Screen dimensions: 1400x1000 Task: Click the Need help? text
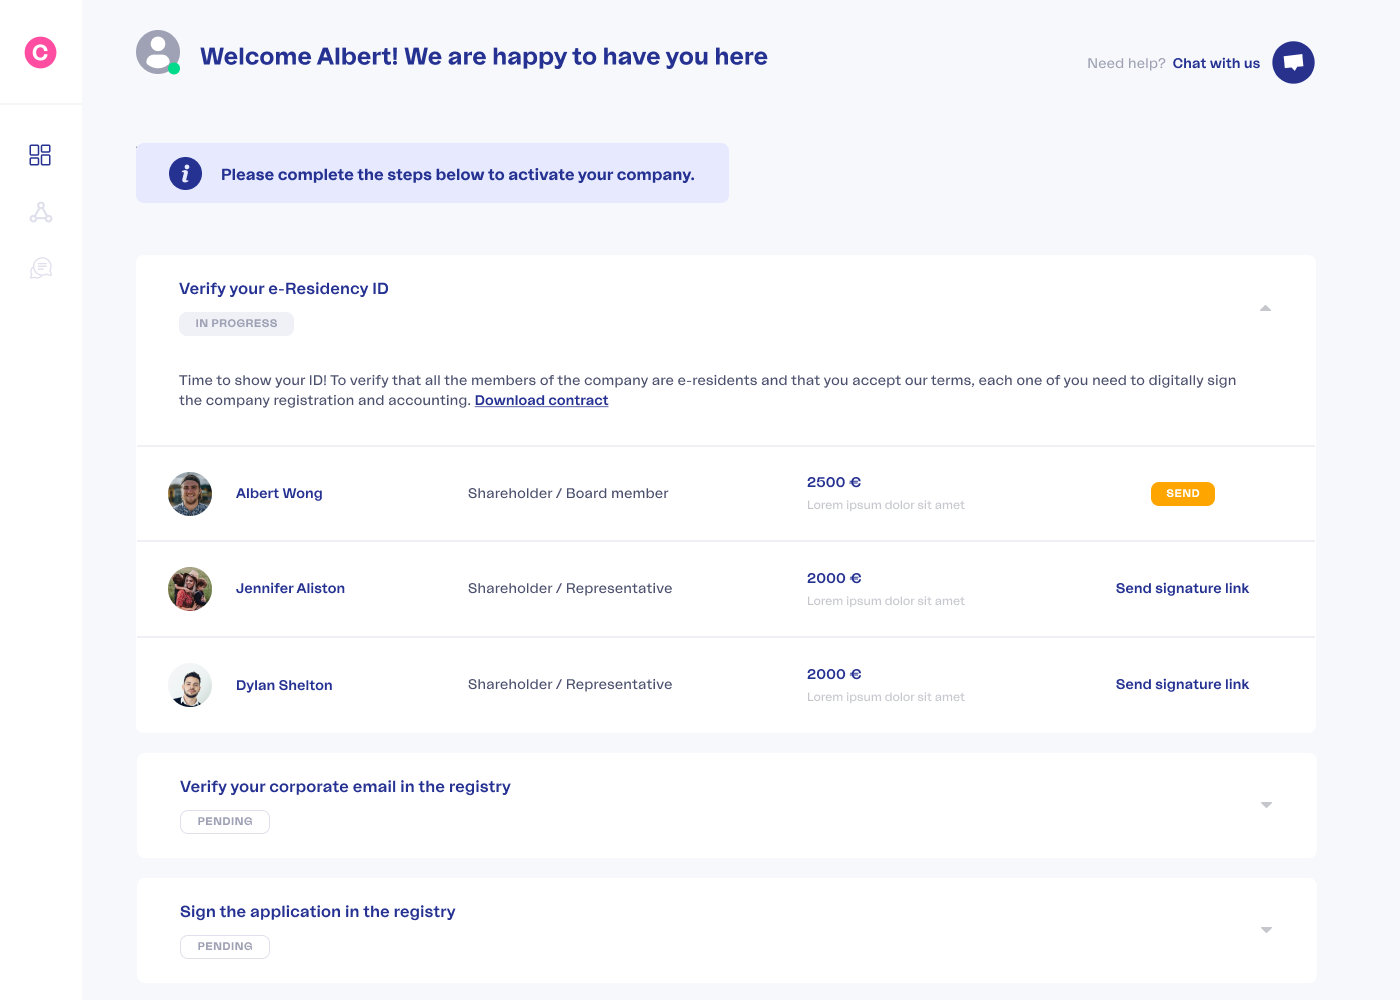click(1126, 63)
